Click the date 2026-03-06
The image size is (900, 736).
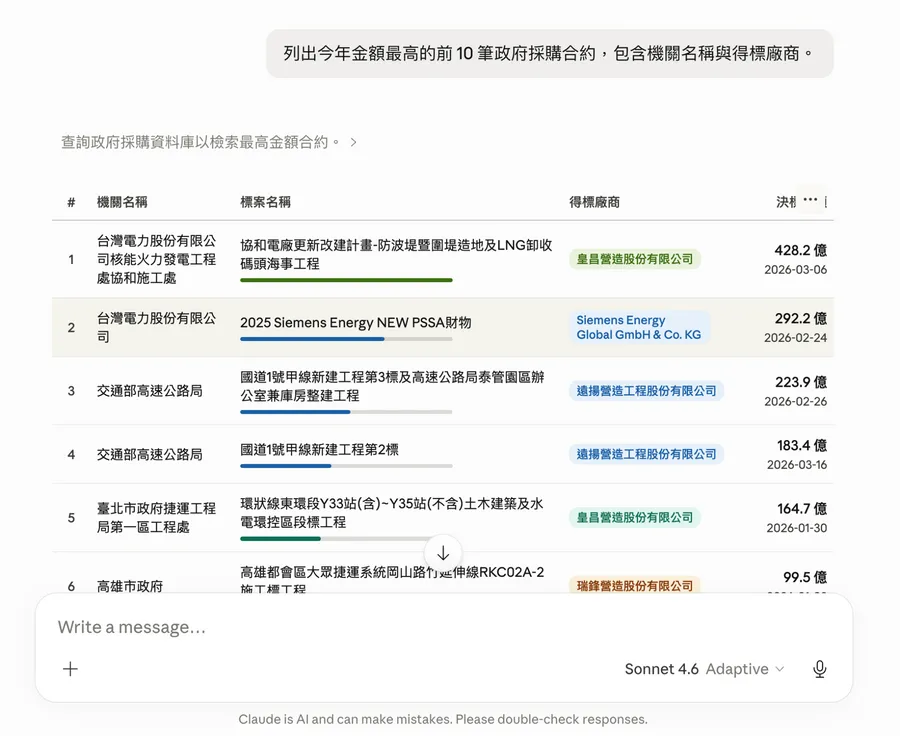point(796,270)
